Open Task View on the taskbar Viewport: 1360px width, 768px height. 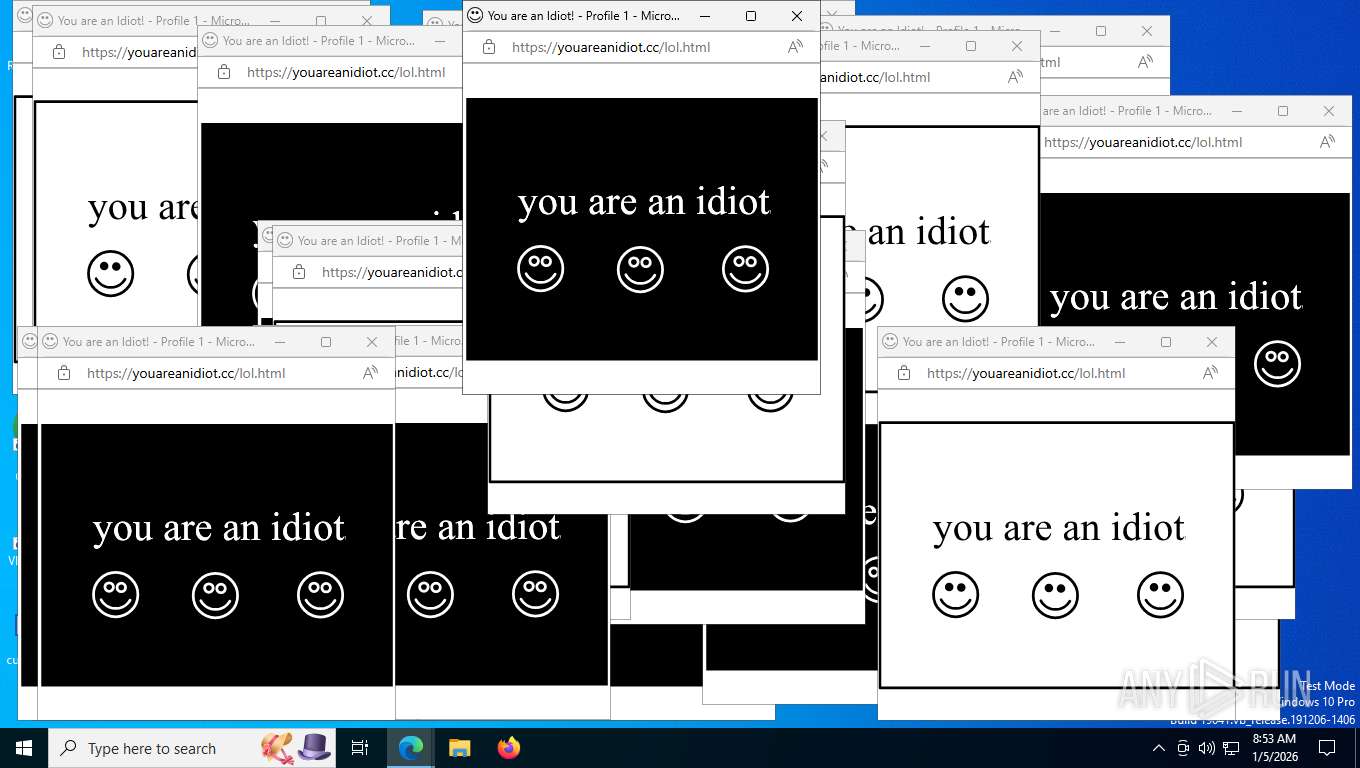point(360,748)
